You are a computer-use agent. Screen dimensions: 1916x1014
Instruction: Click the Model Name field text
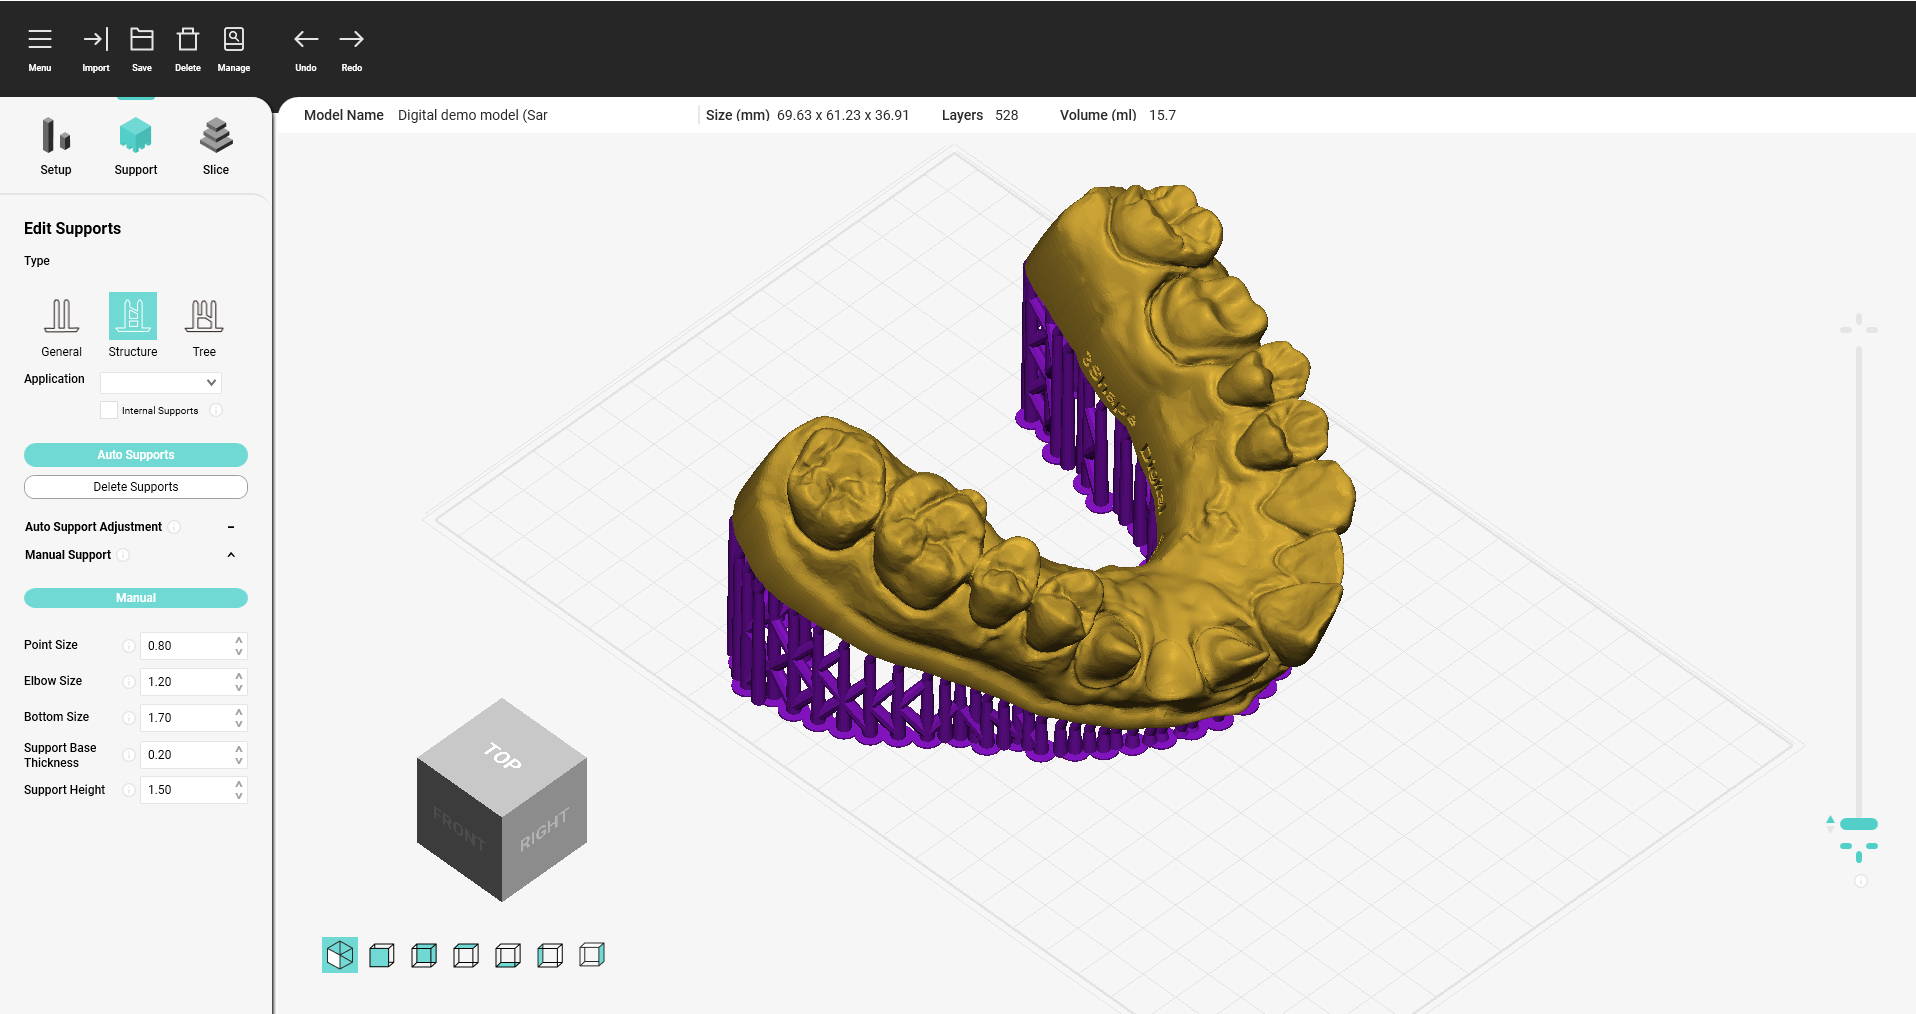[473, 115]
